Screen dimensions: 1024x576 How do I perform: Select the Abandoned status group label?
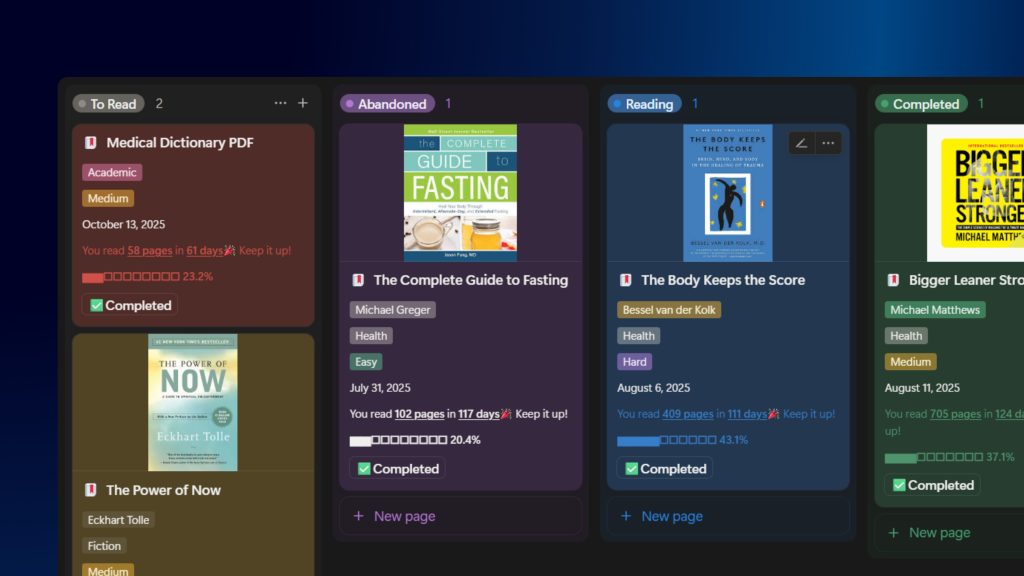[386, 104]
